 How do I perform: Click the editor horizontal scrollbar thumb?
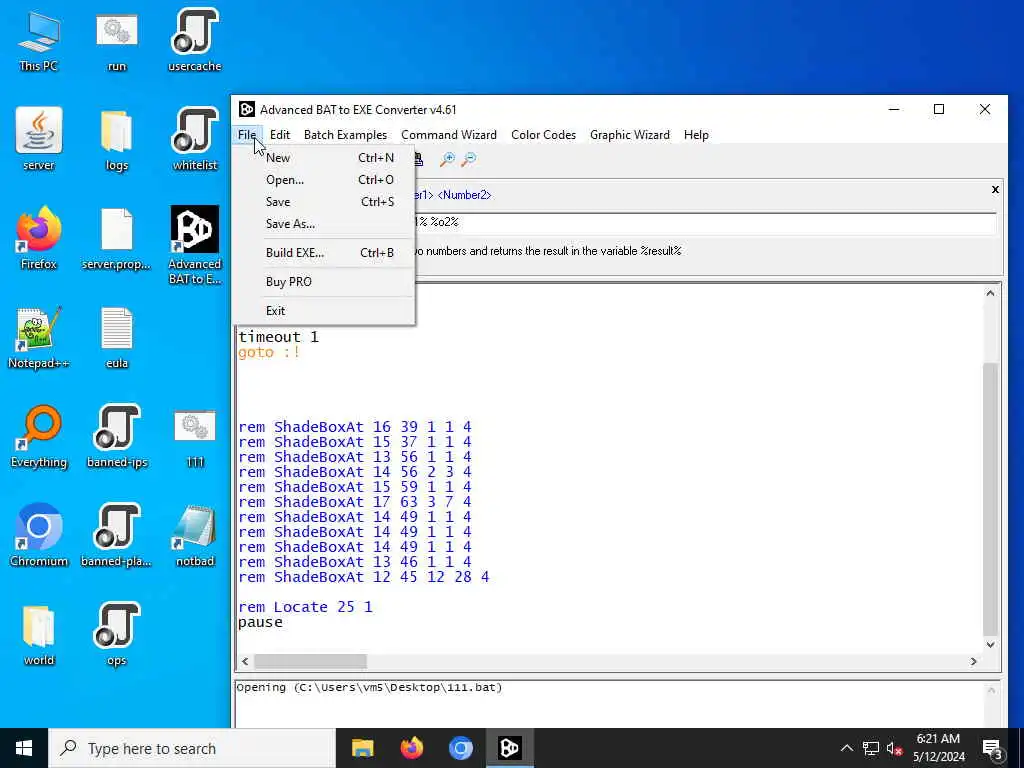[x=310, y=662]
